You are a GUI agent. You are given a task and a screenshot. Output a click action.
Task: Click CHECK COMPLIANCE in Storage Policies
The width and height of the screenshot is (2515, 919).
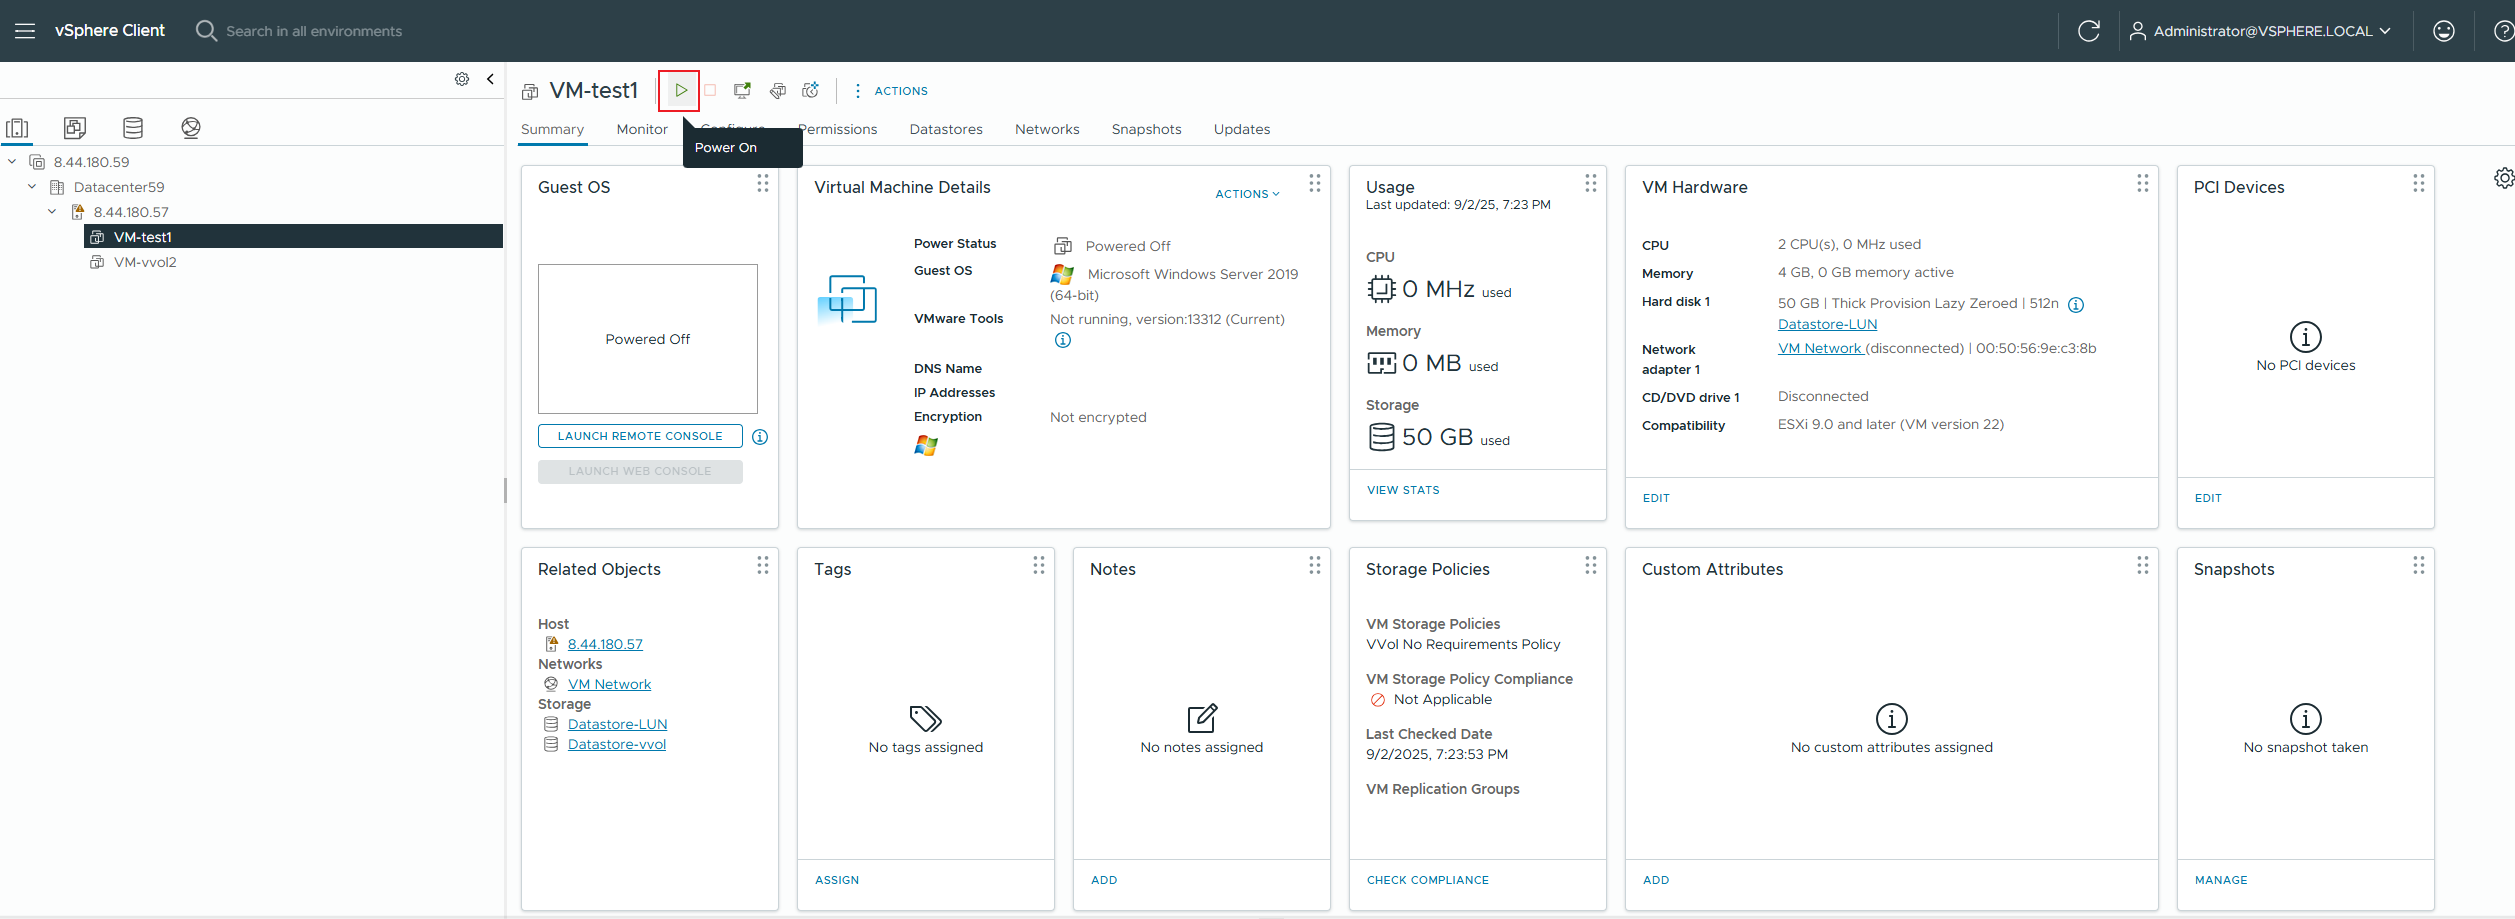pyautogui.click(x=1428, y=880)
